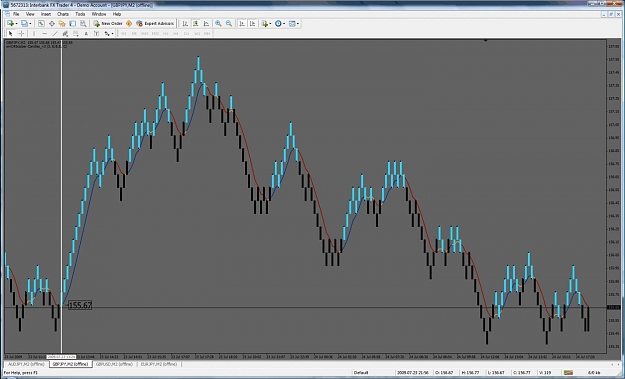The image size is (625, 379).
Task: Select the MN timeframe button
Action: coord(207,33)
